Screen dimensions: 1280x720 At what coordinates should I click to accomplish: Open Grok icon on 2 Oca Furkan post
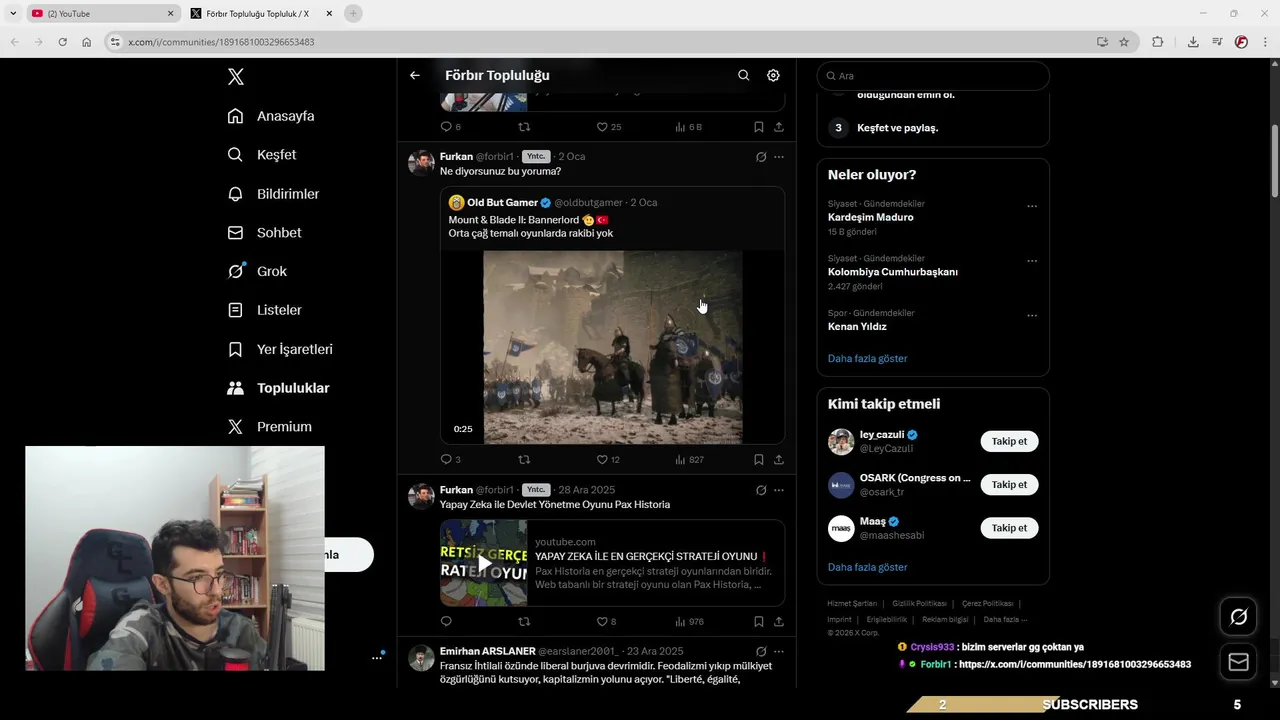761,156
